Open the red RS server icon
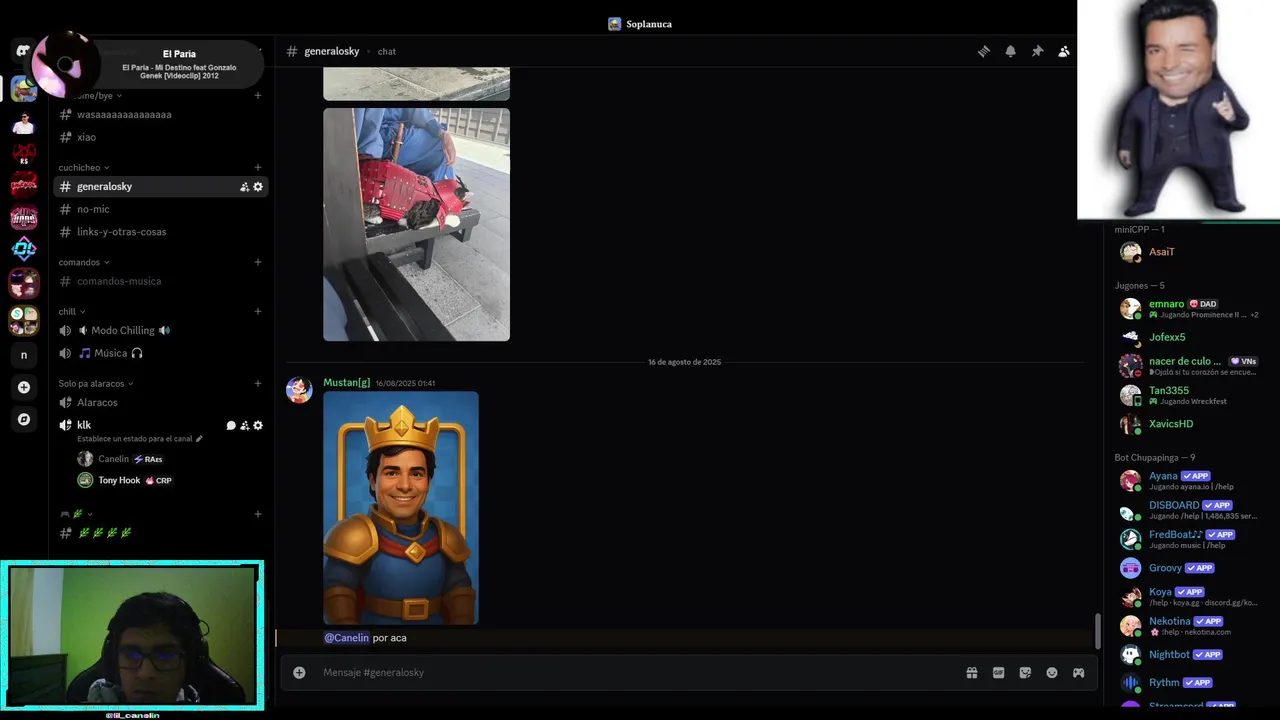 [x=24, y=153]
